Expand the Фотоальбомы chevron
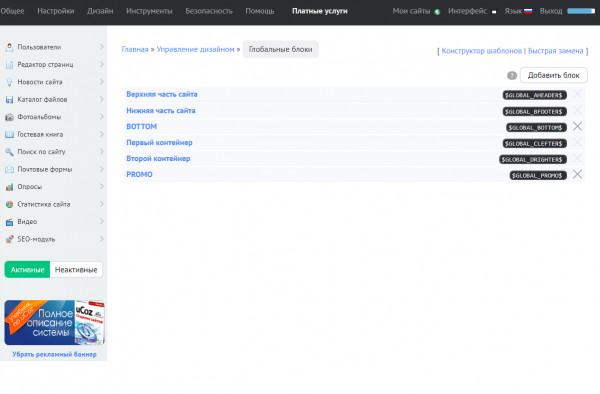This screenshot has height=394, width=600. pyautogui.click(x=101, y=117)
